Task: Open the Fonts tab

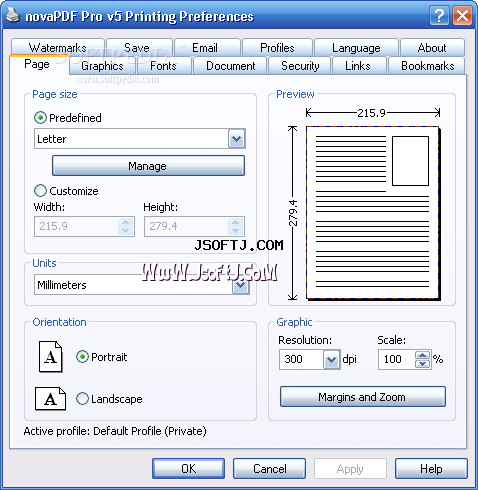Action: (163, 66)
